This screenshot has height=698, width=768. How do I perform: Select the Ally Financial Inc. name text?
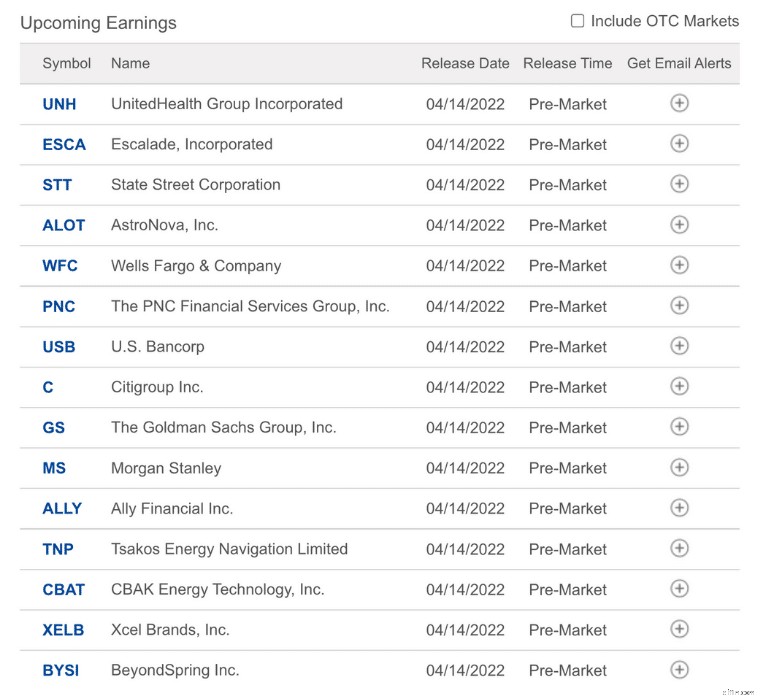pos(172,508)
